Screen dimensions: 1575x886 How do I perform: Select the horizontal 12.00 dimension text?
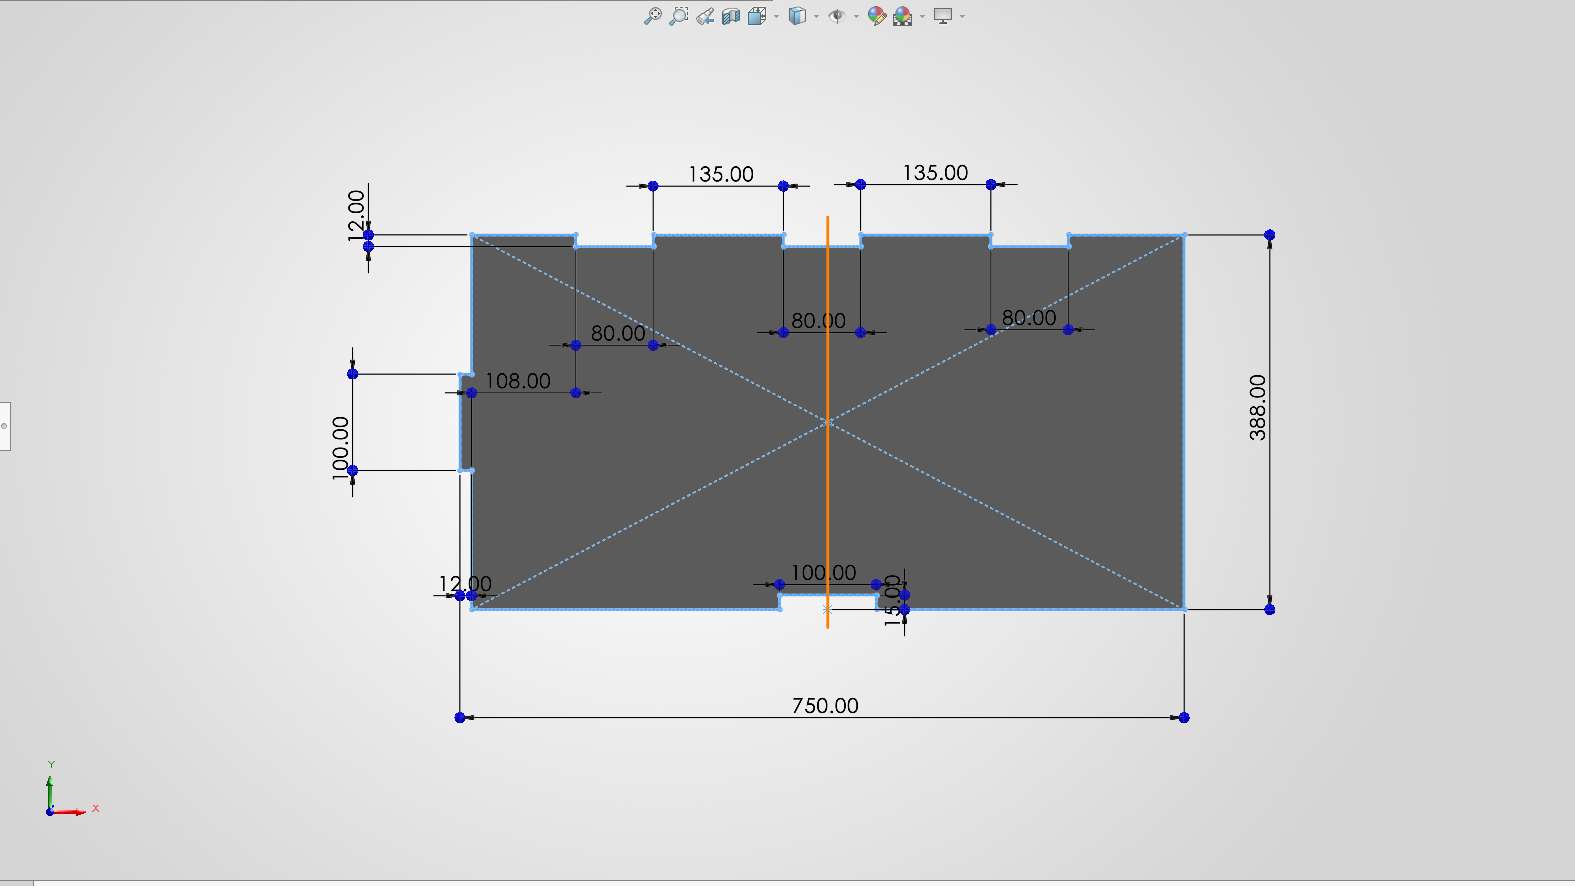[465, 584]
